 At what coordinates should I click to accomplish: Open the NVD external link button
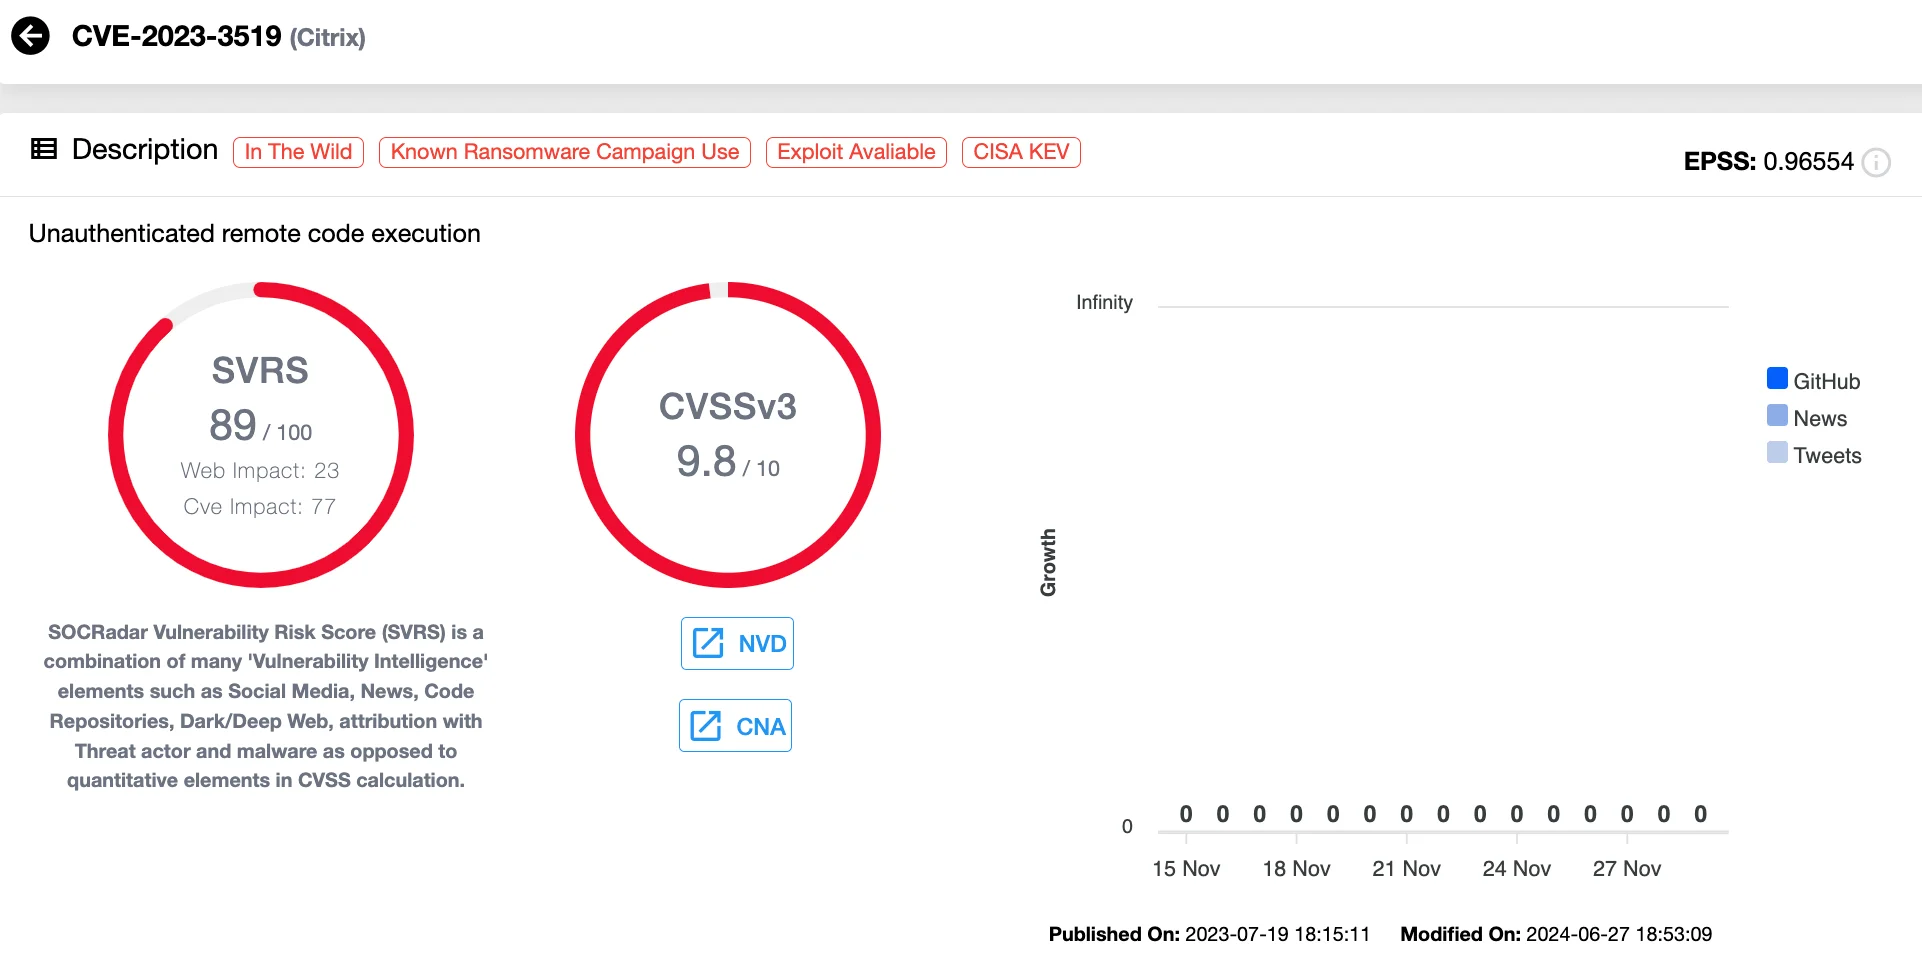[x=737, y=643]
